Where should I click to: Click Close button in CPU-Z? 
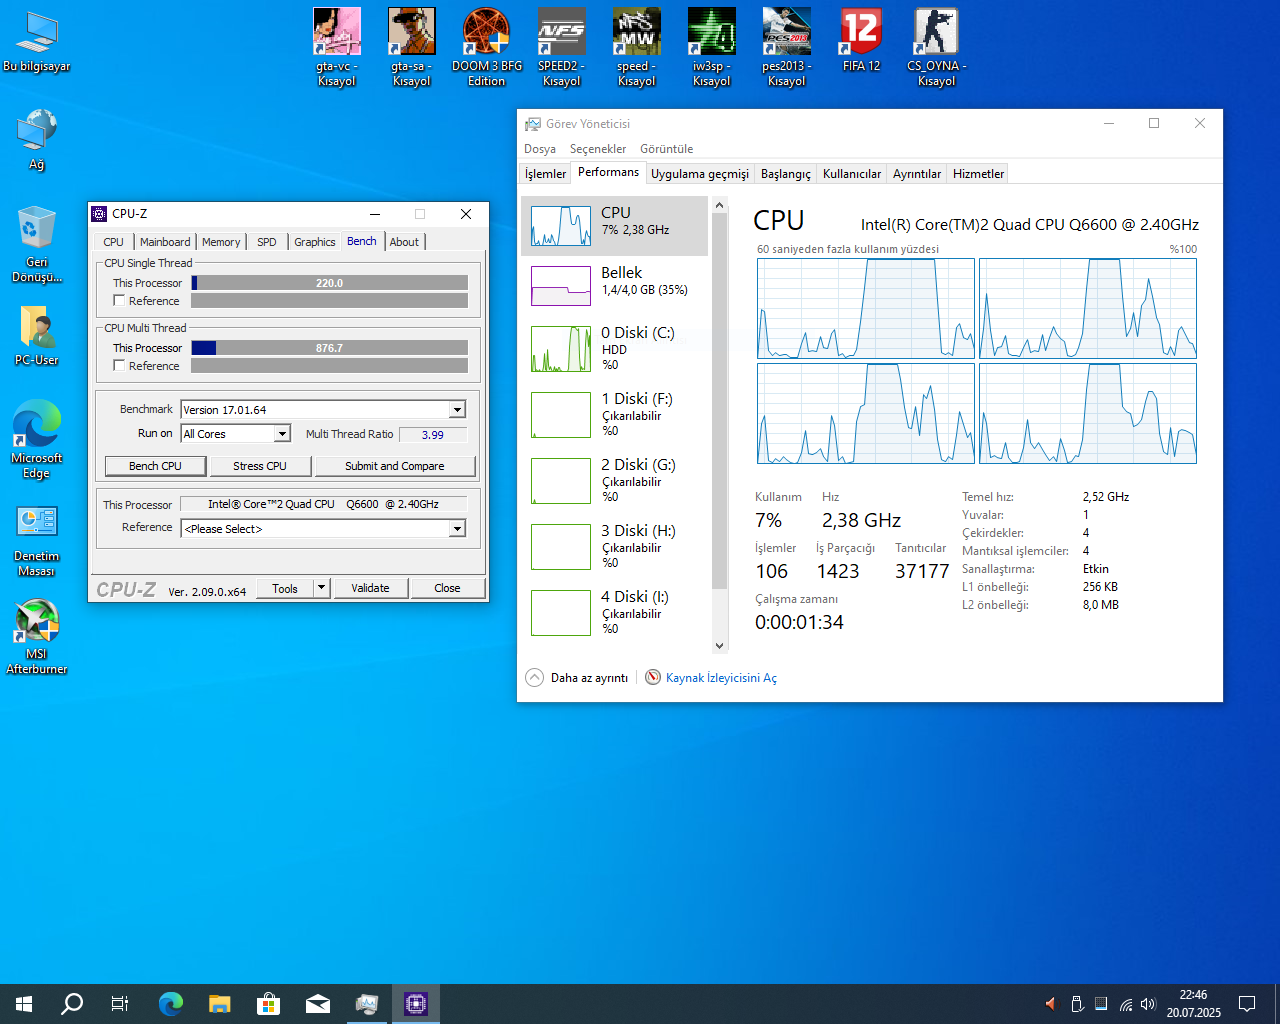click(447, 588)
